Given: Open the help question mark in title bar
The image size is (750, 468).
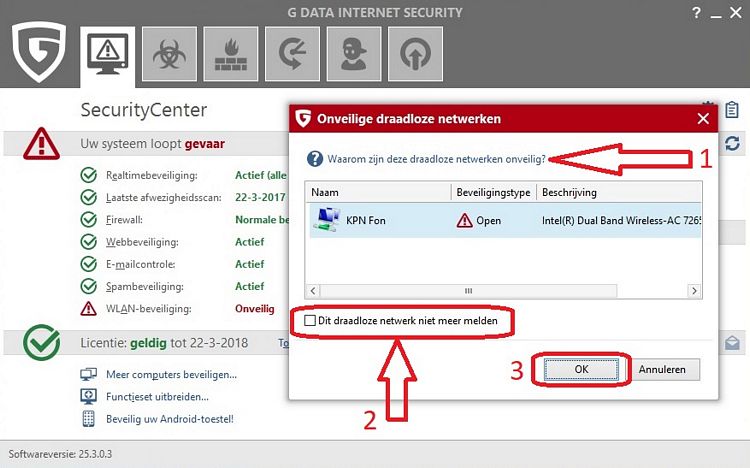Looking at the screenshot, I should (697, 12).
